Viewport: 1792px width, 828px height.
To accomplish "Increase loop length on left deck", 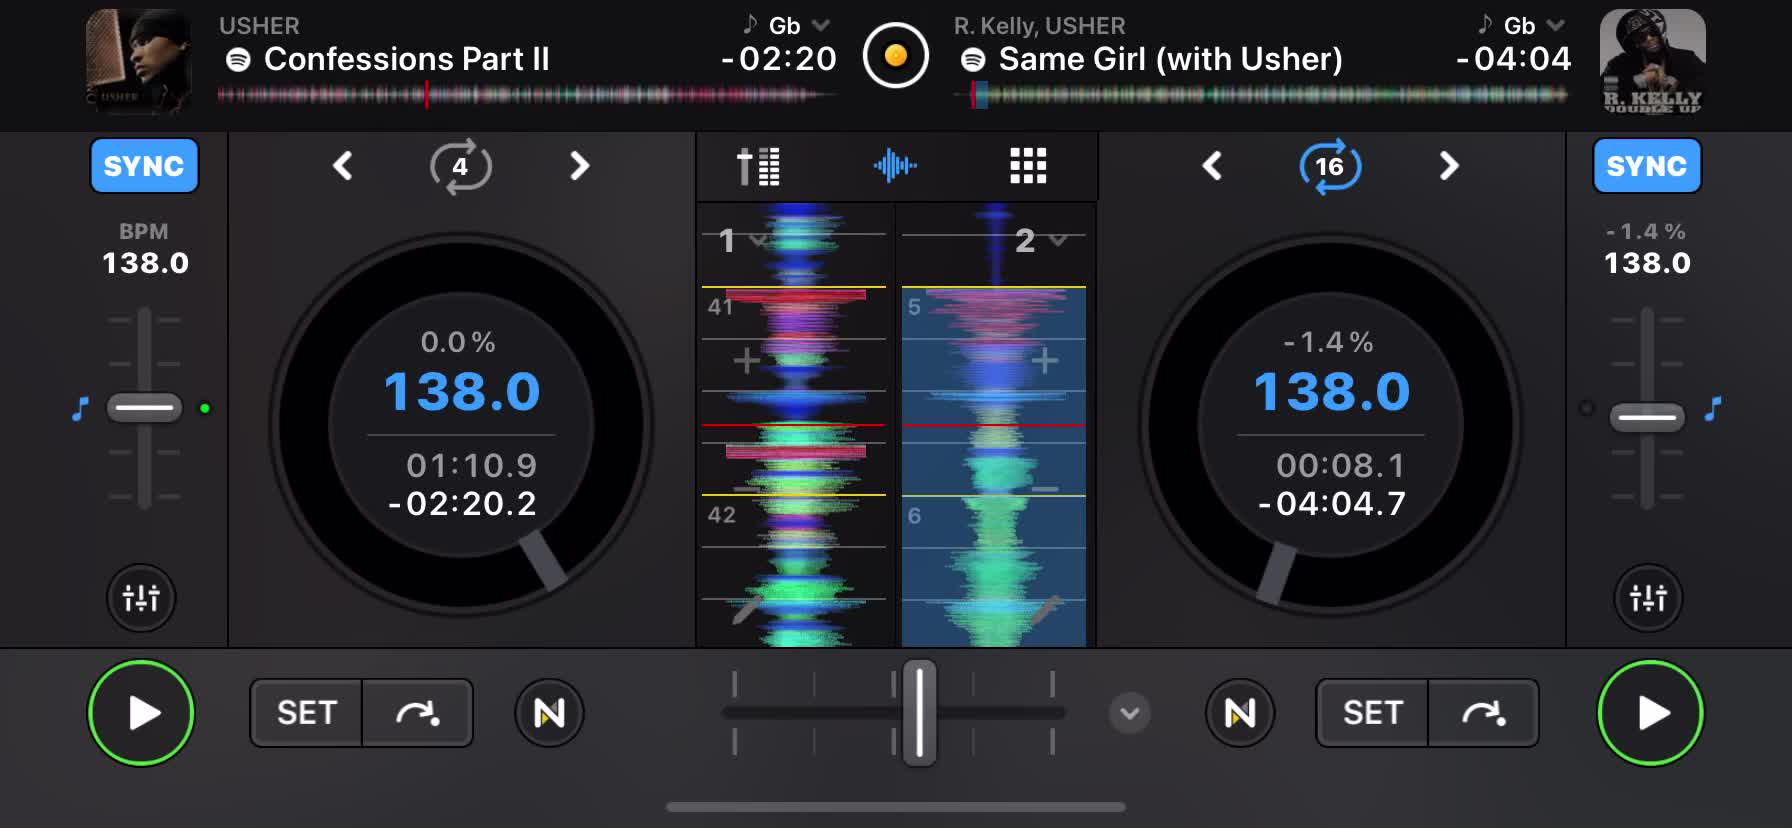I will click(579, 165).
